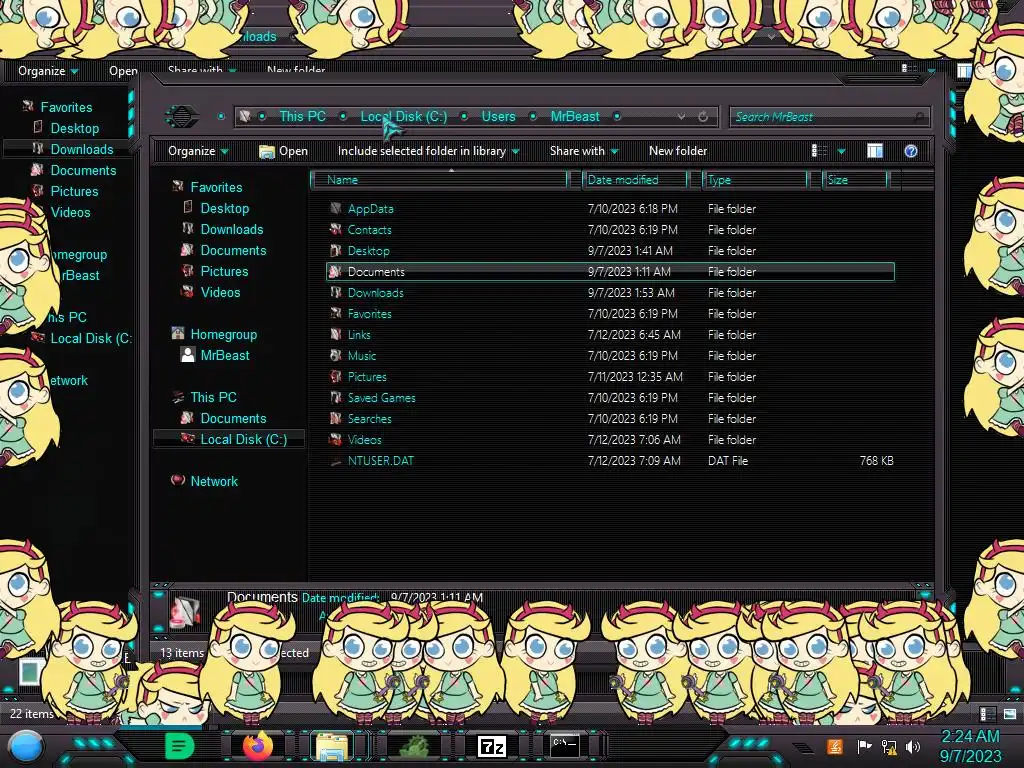Click the Network icon in front navigation pane
1024x768 pixels.
(178, 481)
